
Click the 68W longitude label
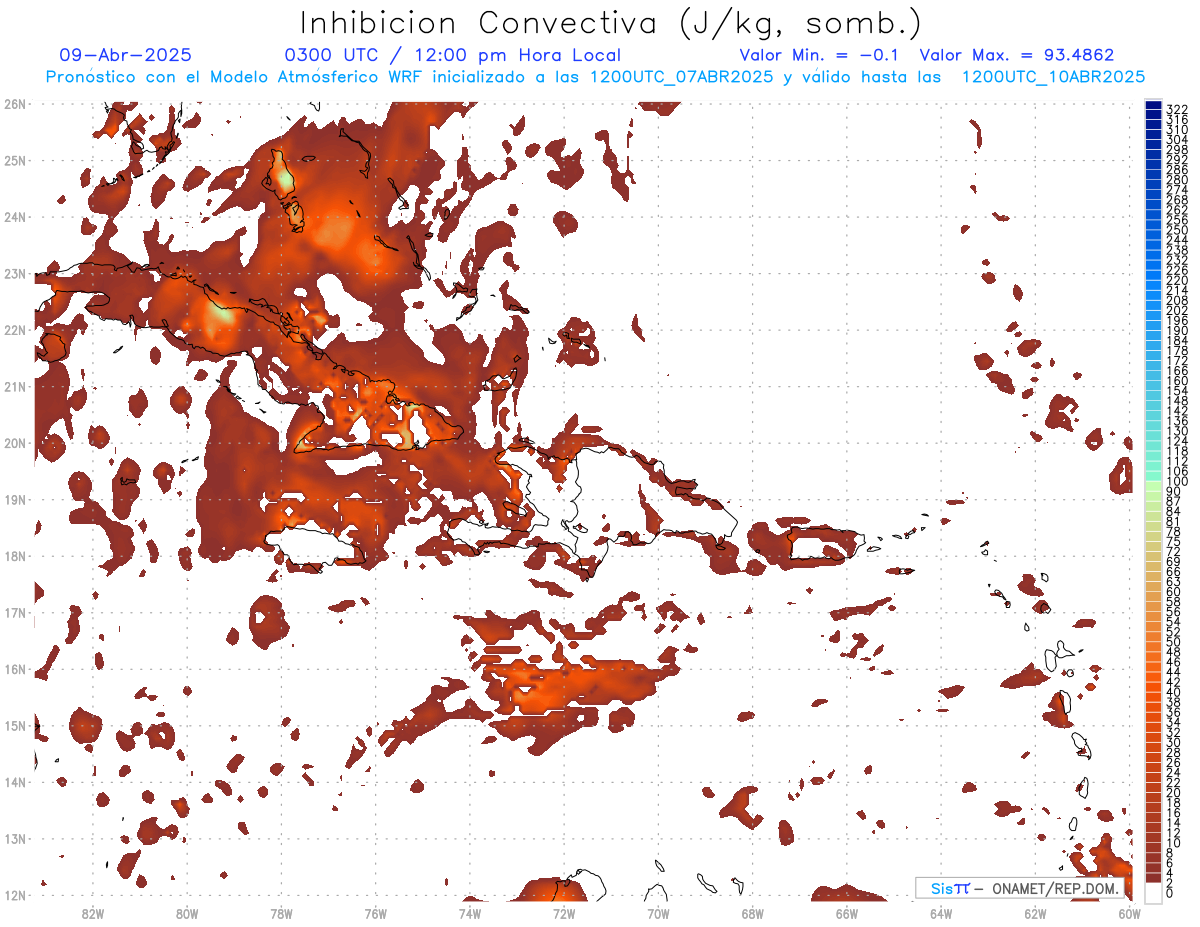click(x=753, y=914)
